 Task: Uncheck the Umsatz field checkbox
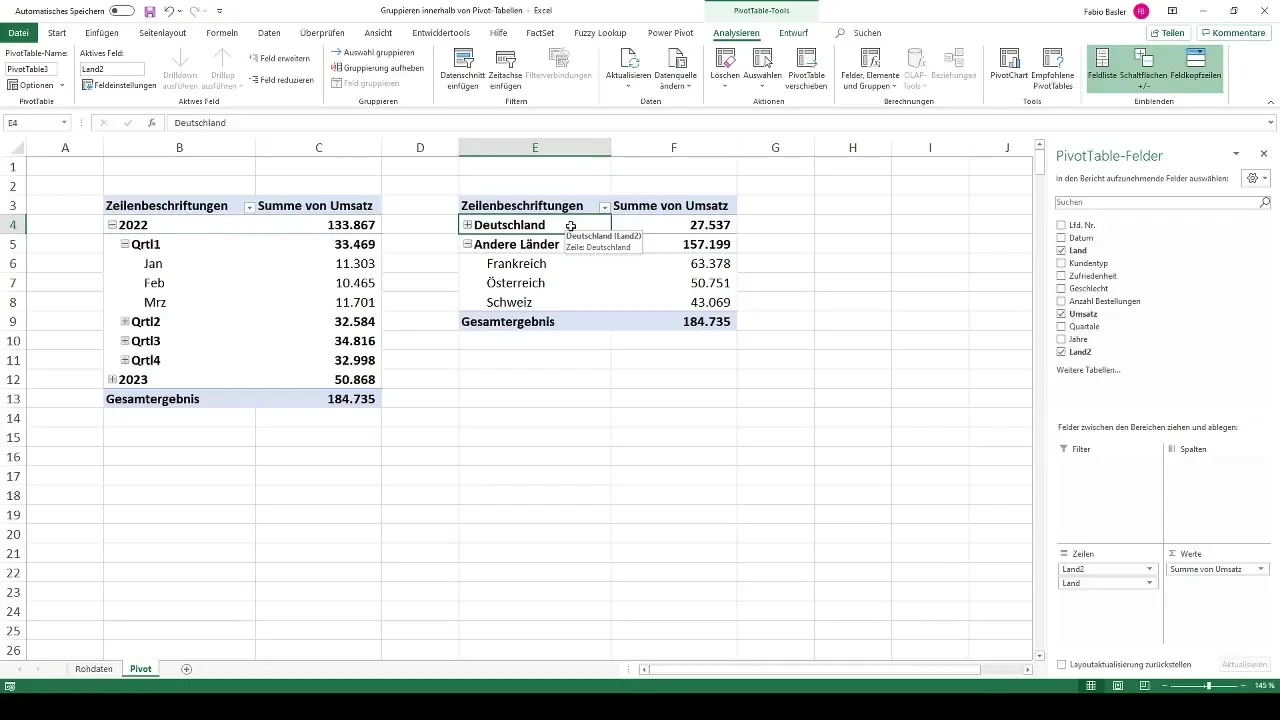1061,314
